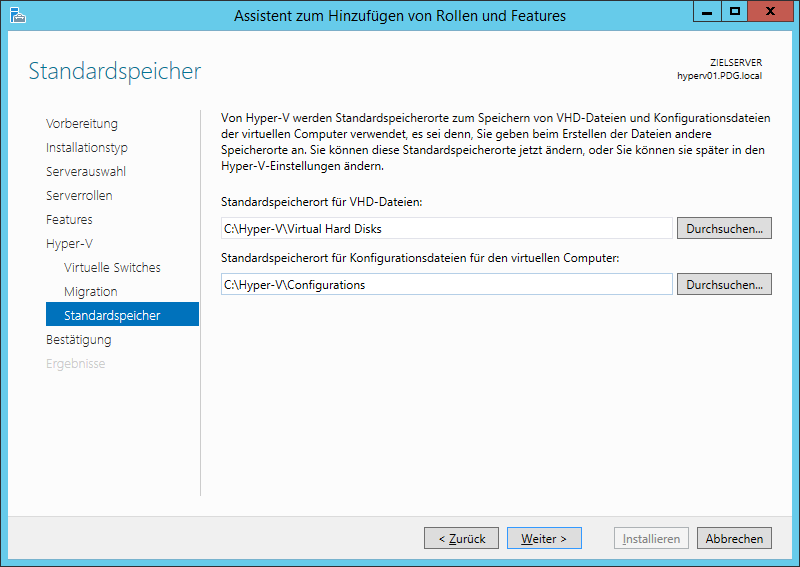Jump to Virtuelle Switches page
800x567 pixels.
112,268
